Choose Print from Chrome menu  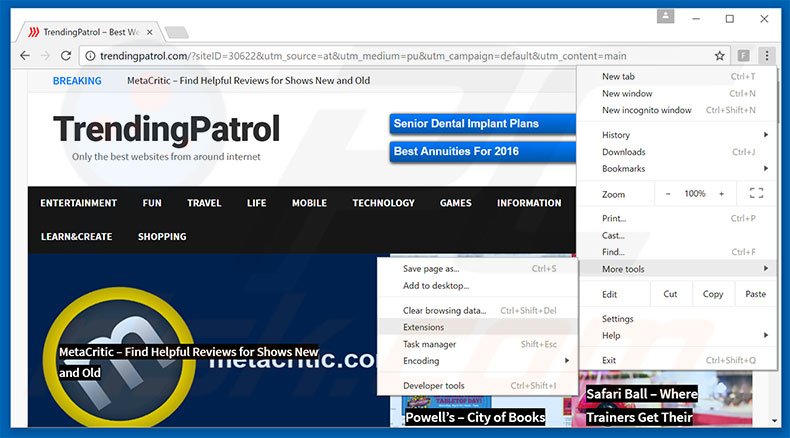[x=678, y=218]
